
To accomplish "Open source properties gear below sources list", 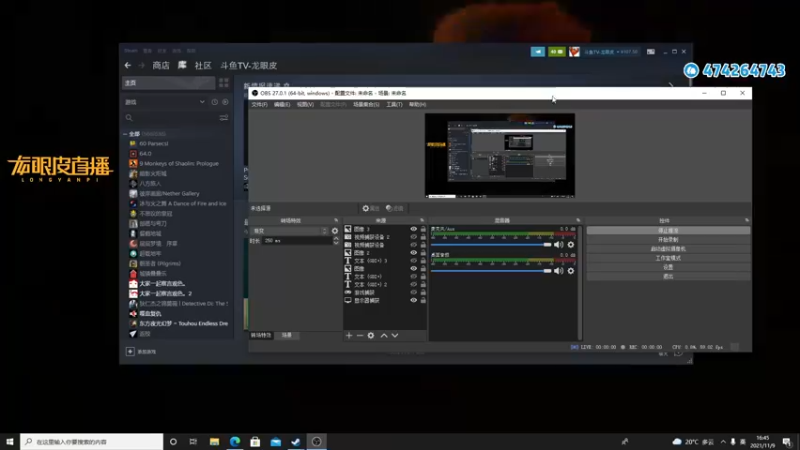I will tap(371, 335).
